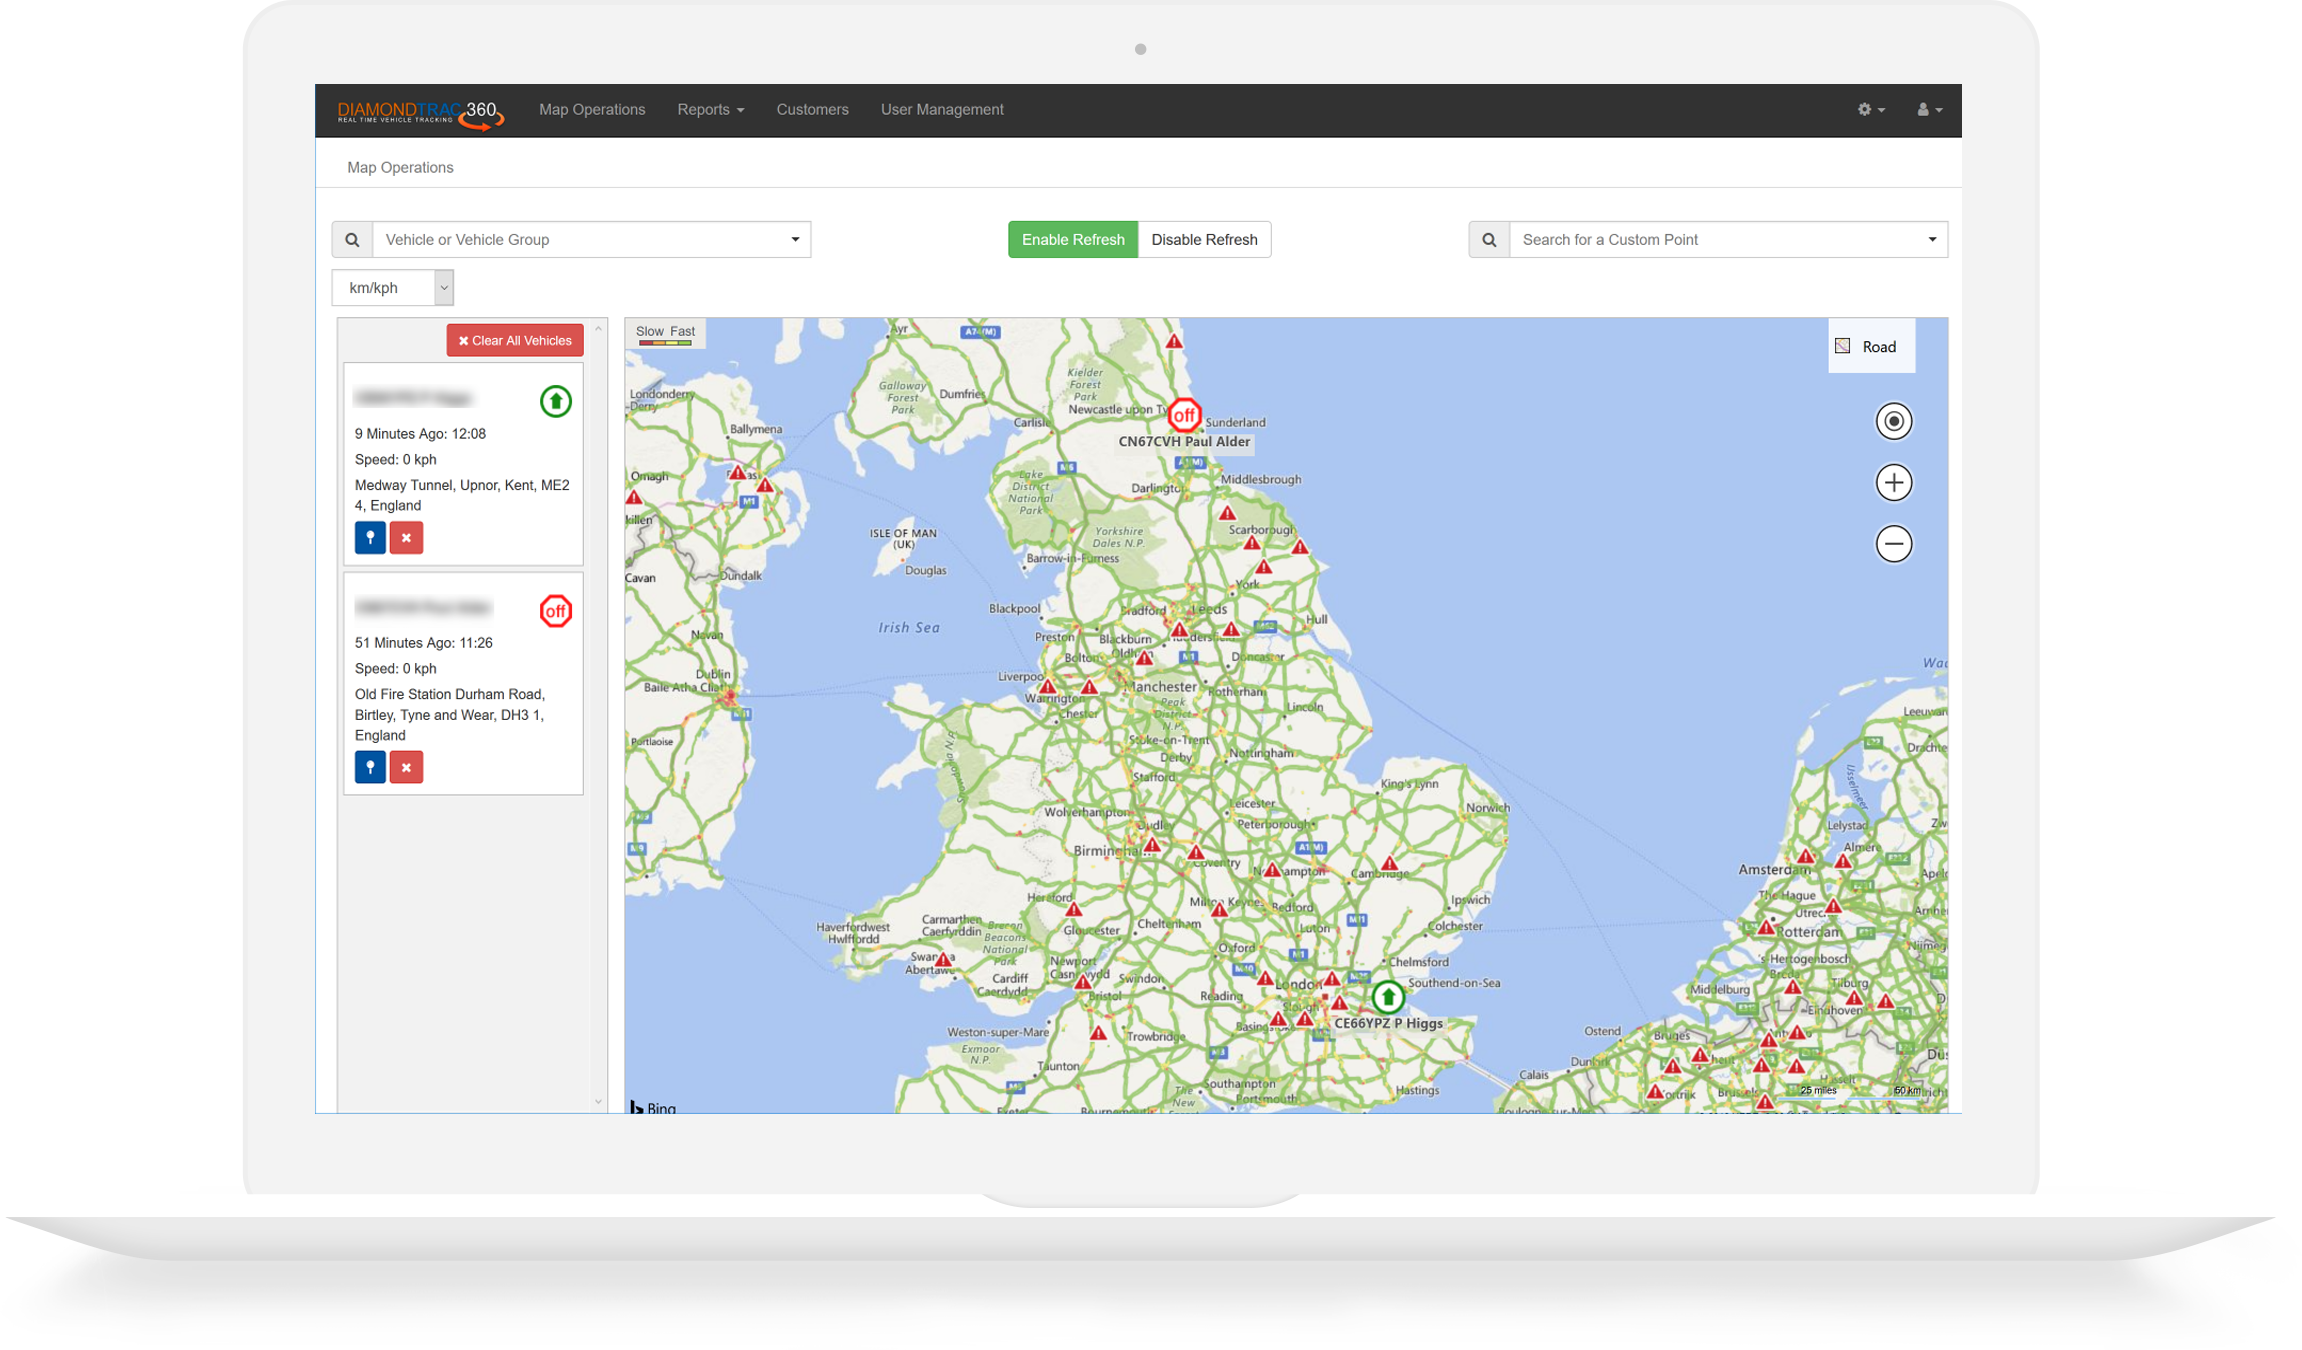Image resolution: width=2302 pixels, height=1350 pixels.
Task: Click the vehicle list scrollbar down arrow
Action: (598, 1102)
